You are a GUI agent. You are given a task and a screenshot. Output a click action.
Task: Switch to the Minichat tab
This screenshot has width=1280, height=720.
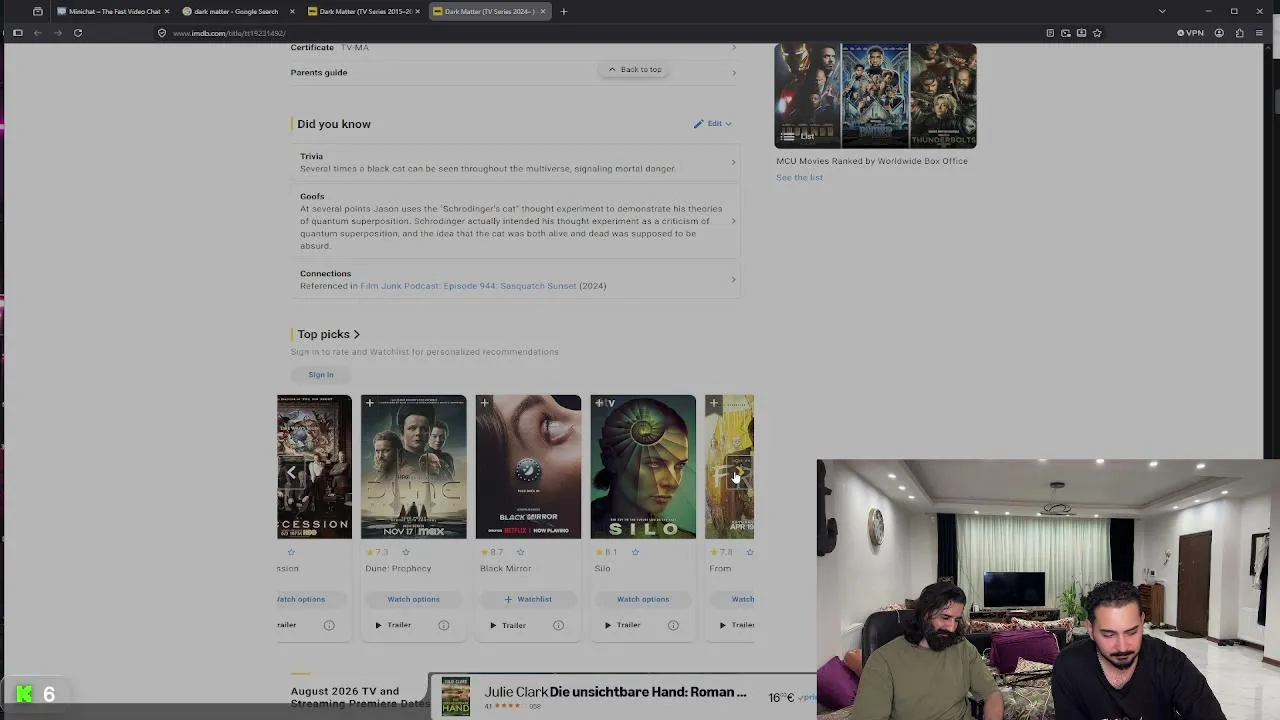pos(113,11)
